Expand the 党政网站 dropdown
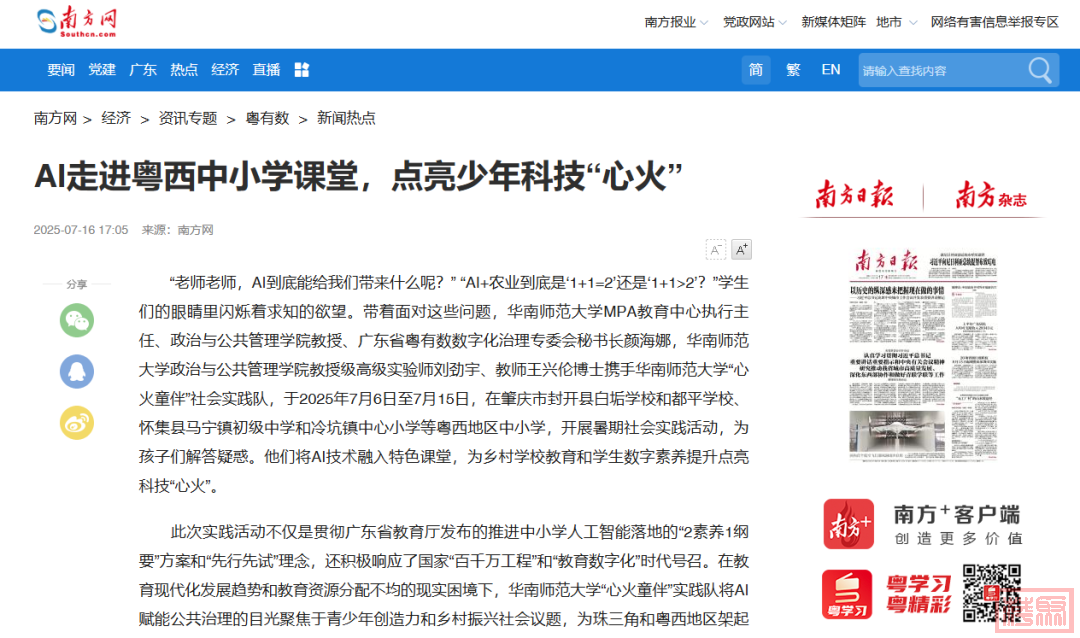This screenshot has height=638, width=1080. click(755, 22)
